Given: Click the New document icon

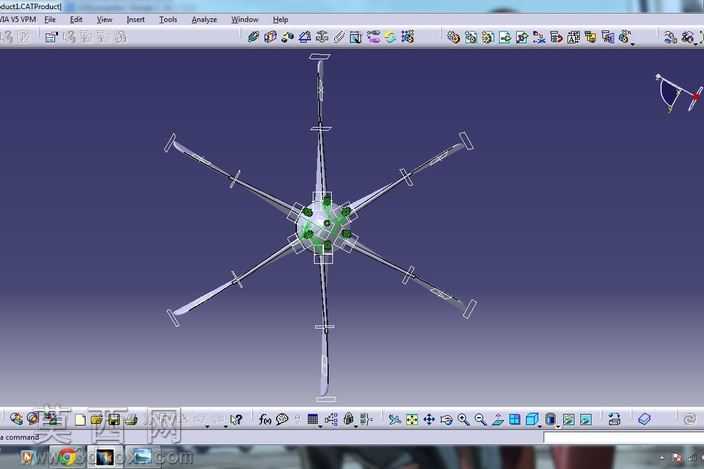Looking at the screenshot, I should [x=80, y=420].
